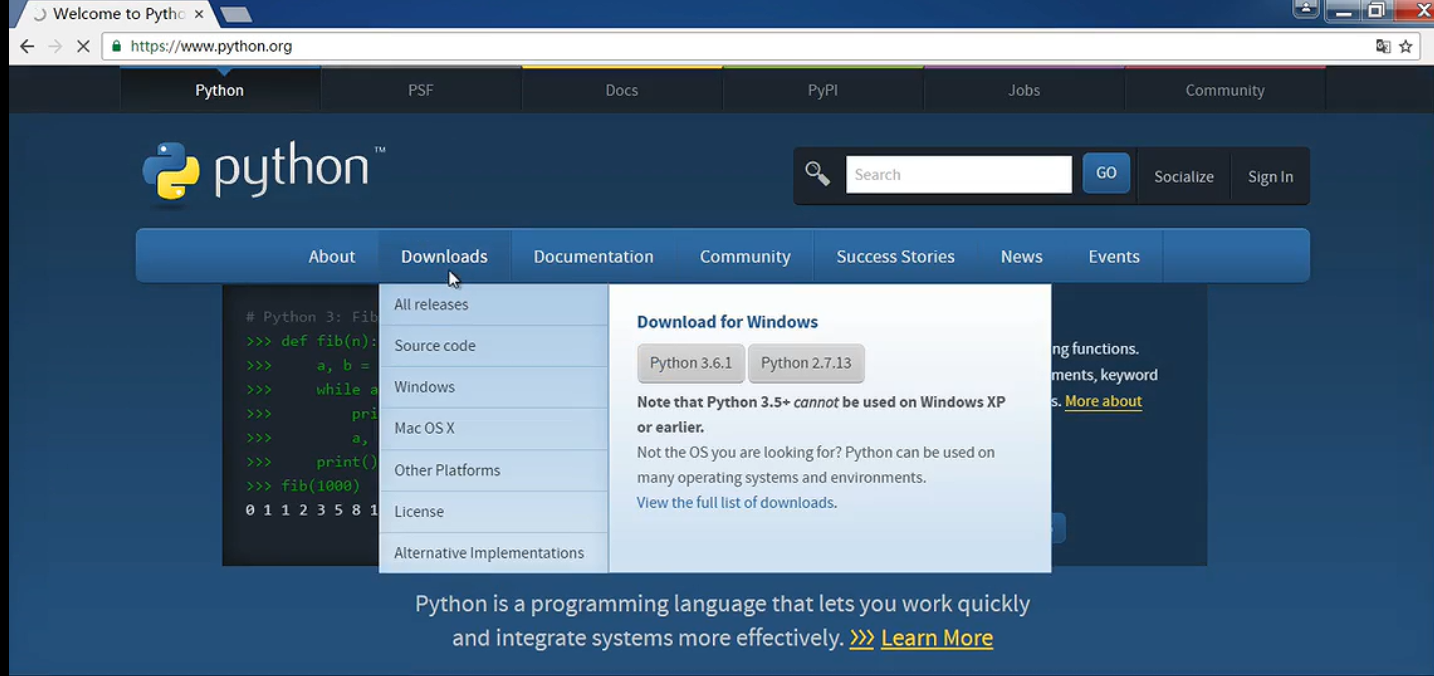The width and height of the screenshot is (1434, 676).
Task: Open Community in main navigation bar
Action: click(x=745, y=256)
